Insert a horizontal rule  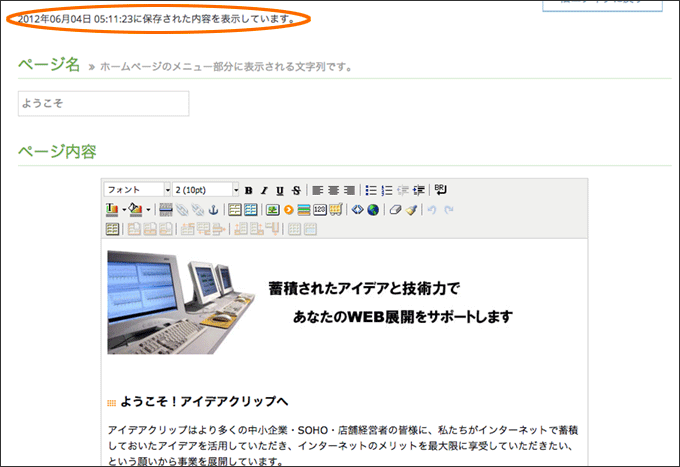point(166,210)
